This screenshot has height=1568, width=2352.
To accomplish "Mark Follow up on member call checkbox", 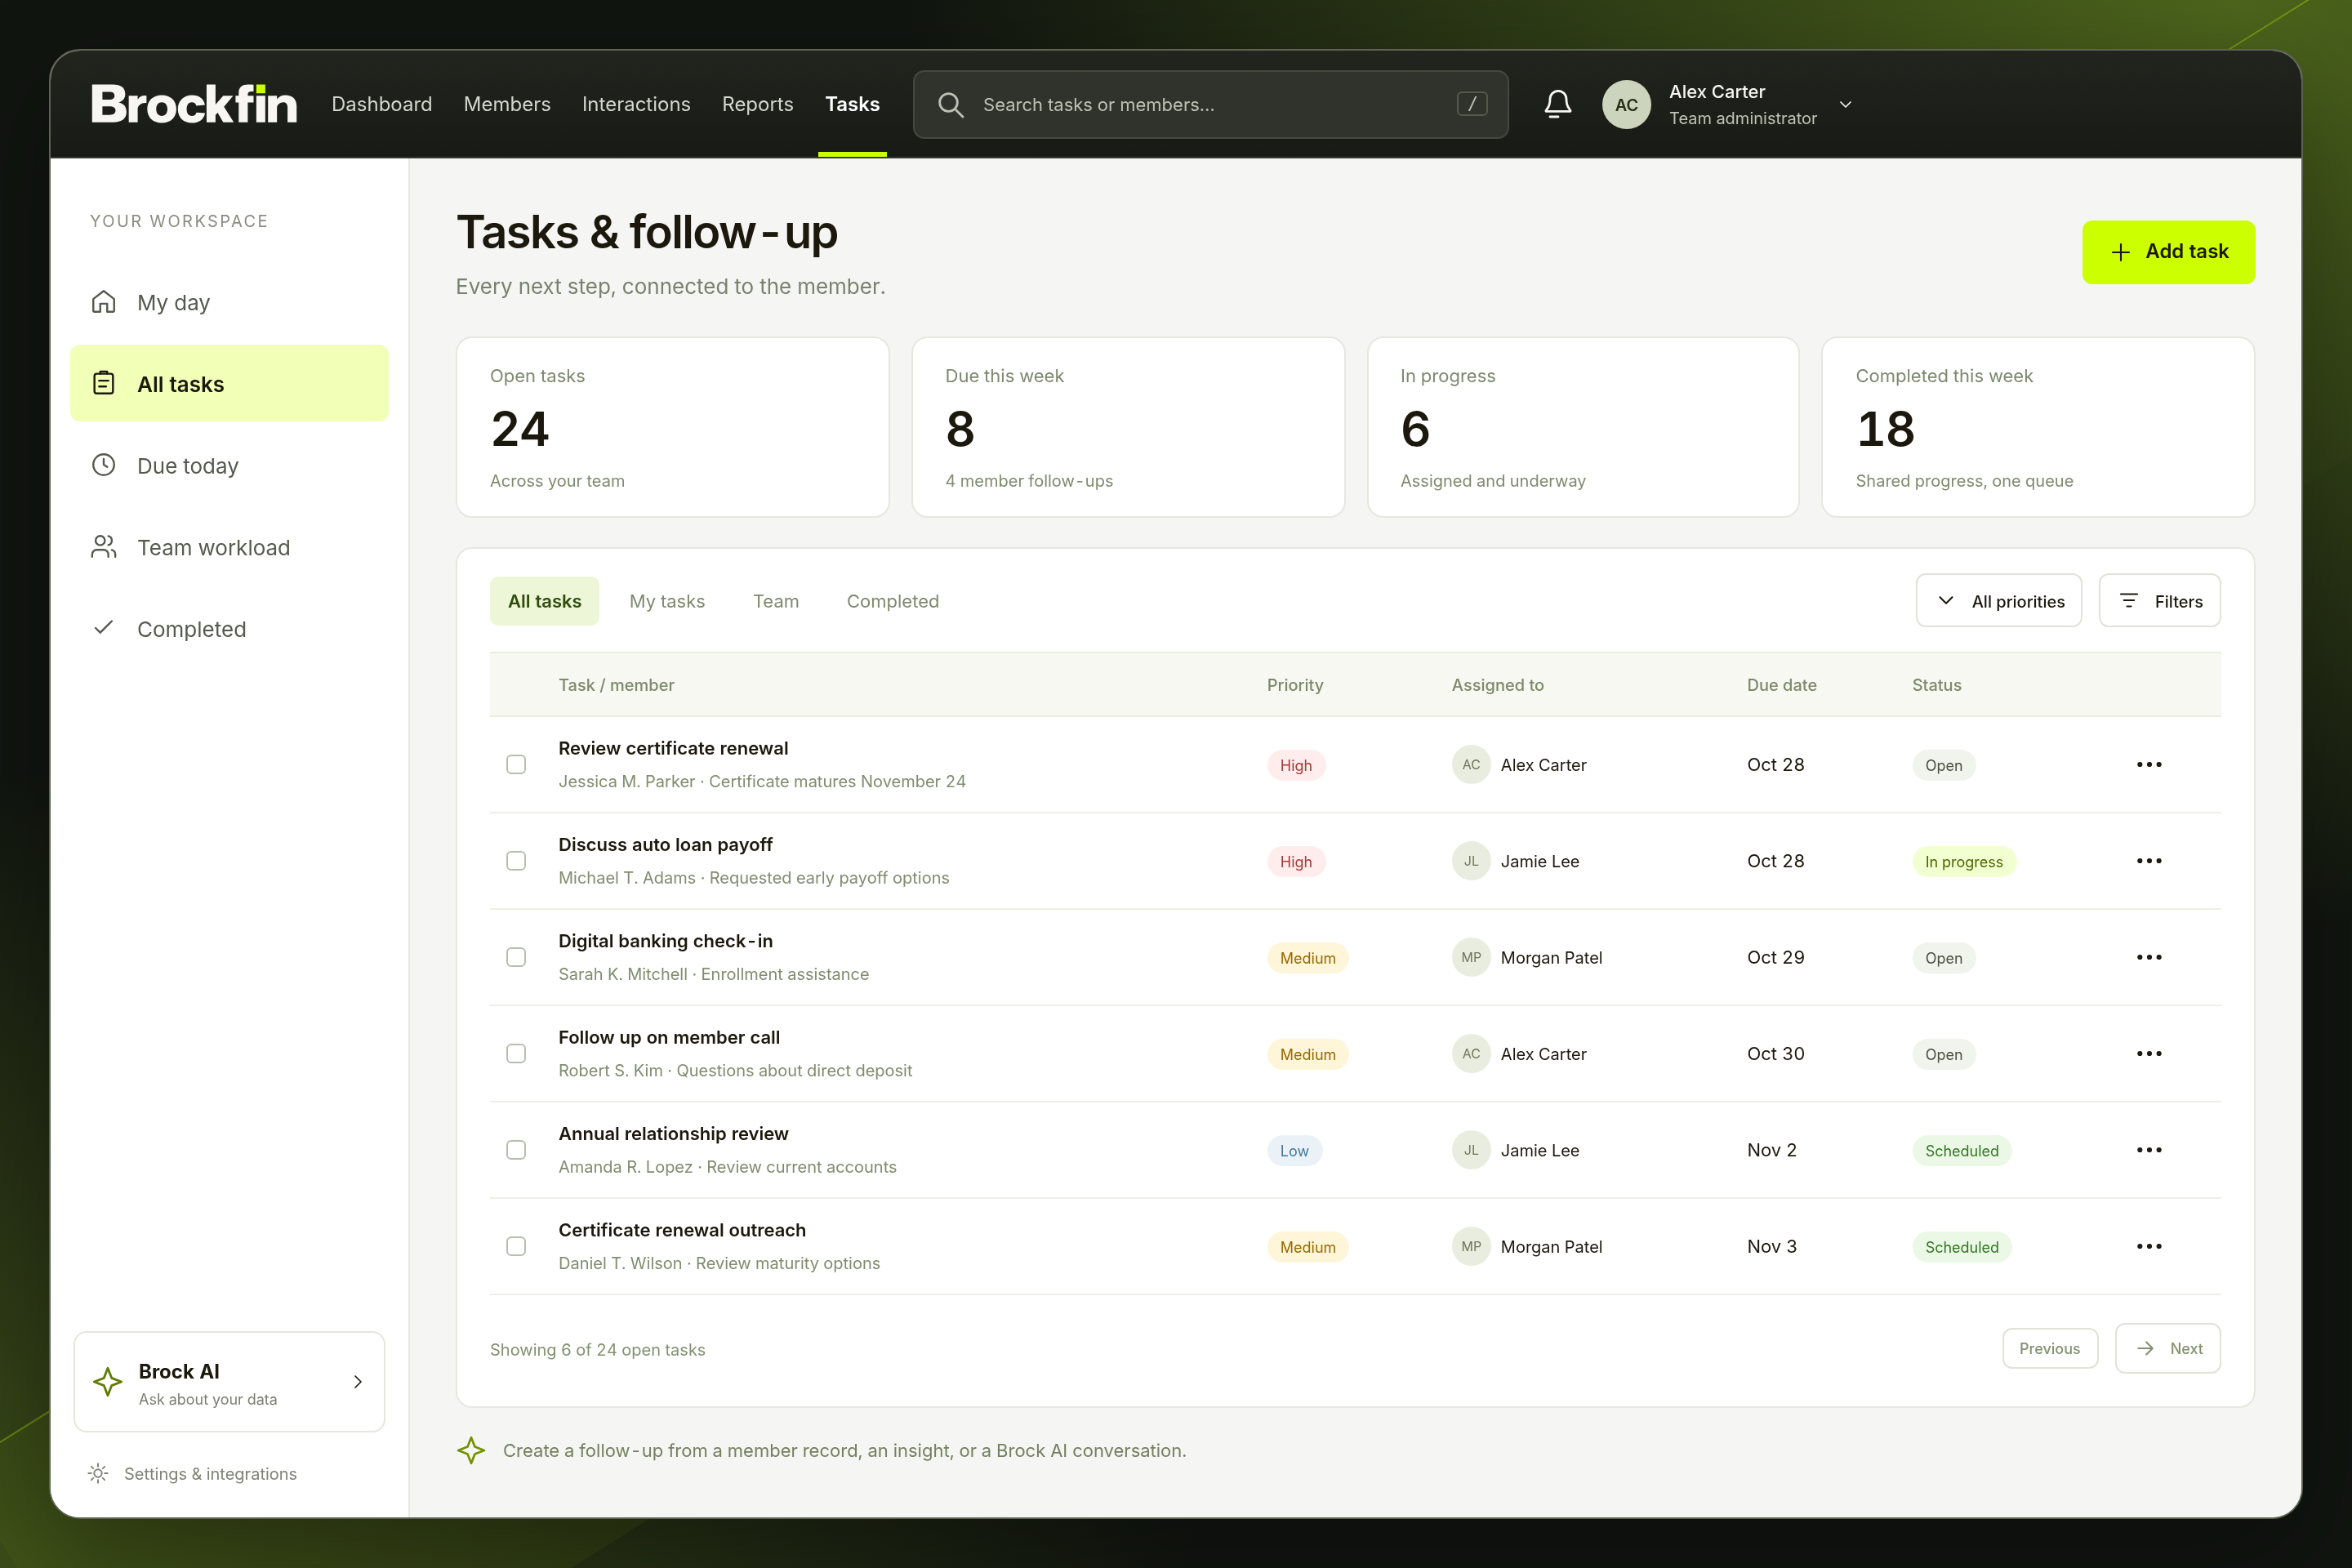I will pyautogui.click(x=516, y=1054).
